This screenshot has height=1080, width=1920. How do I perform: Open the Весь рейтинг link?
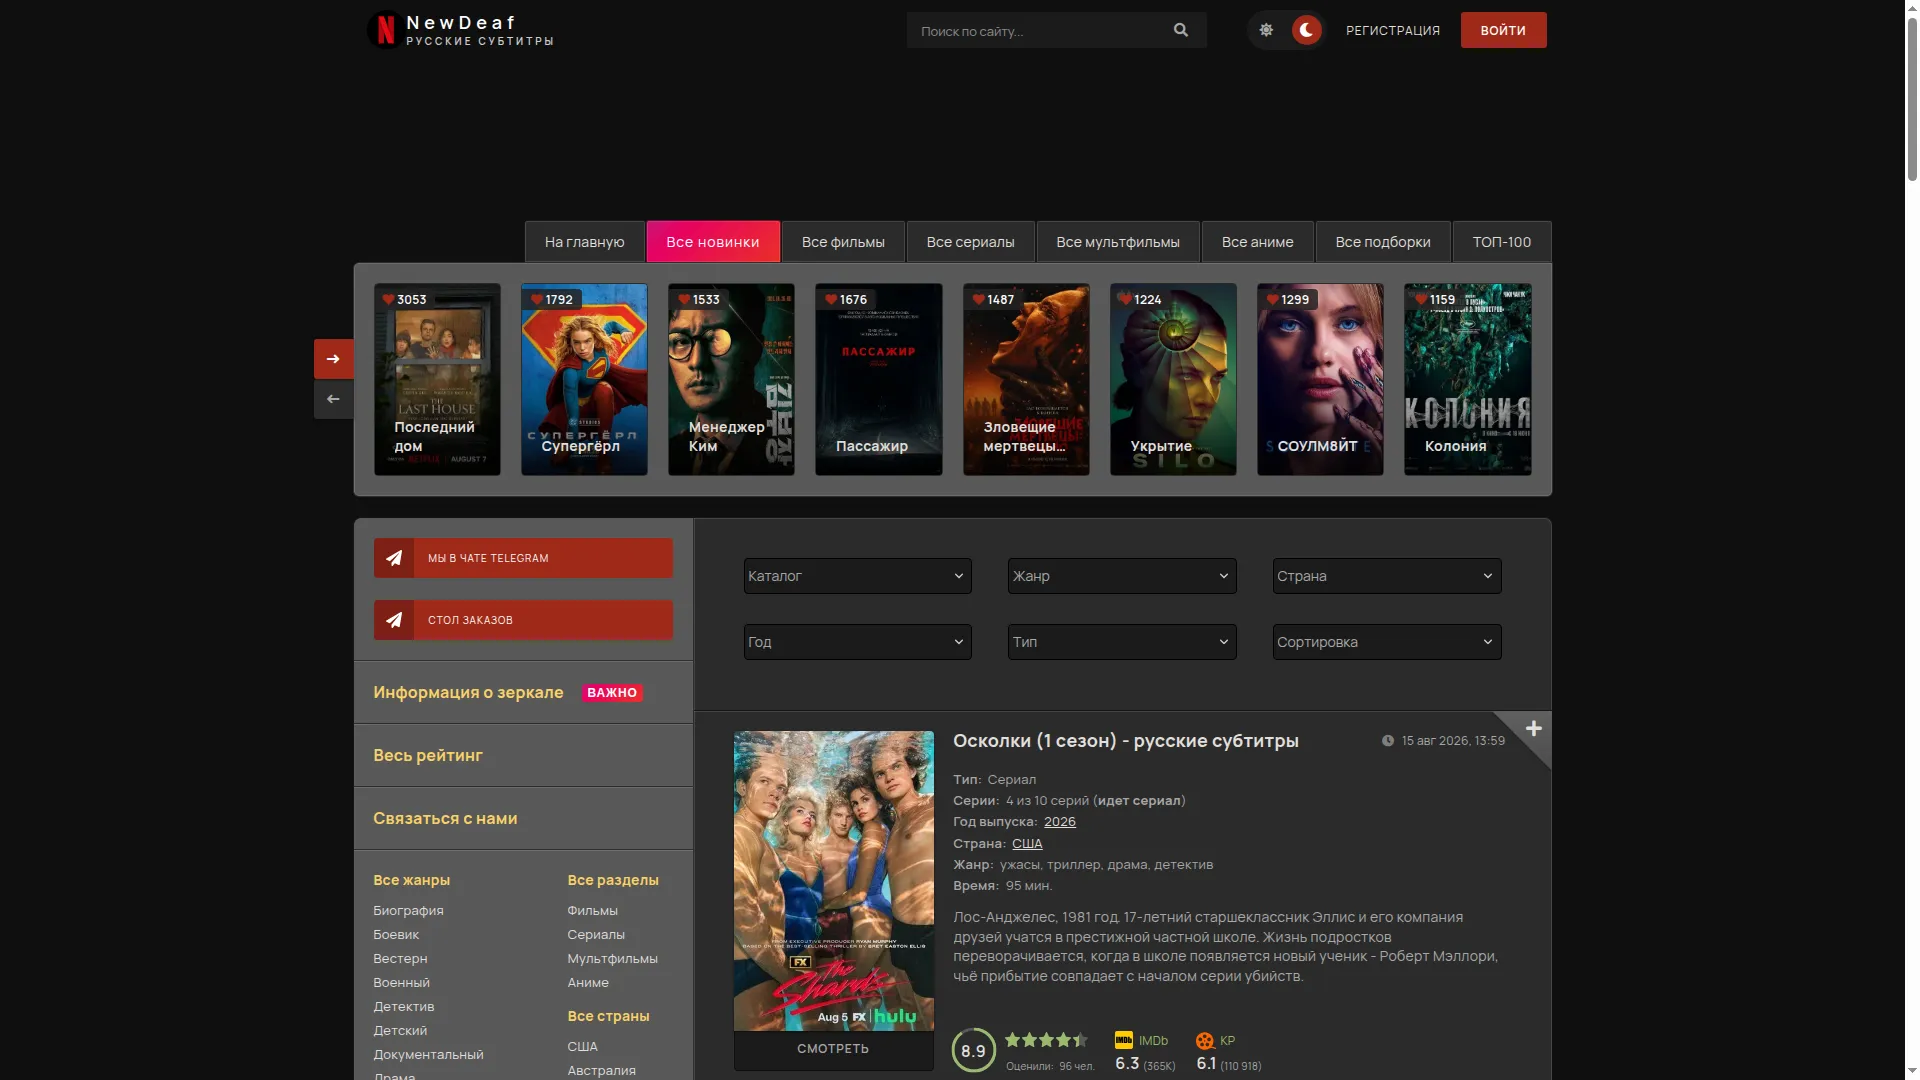428,755
